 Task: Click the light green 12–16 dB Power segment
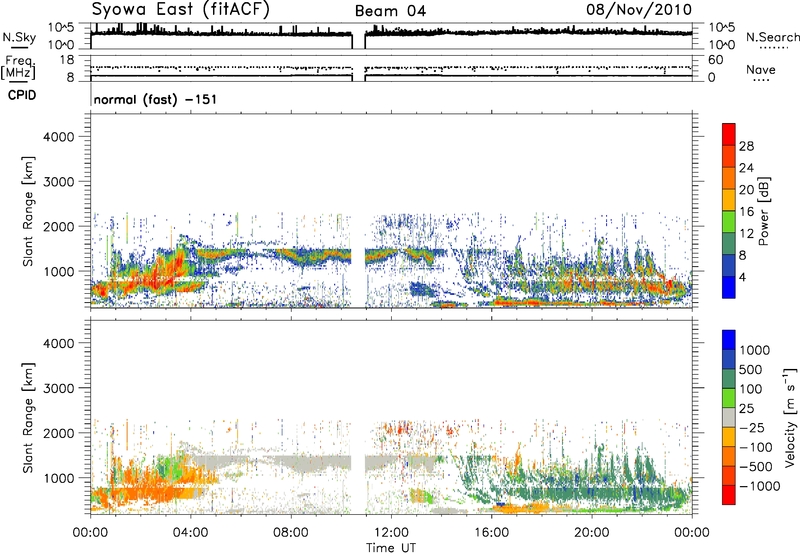point(729,222)
